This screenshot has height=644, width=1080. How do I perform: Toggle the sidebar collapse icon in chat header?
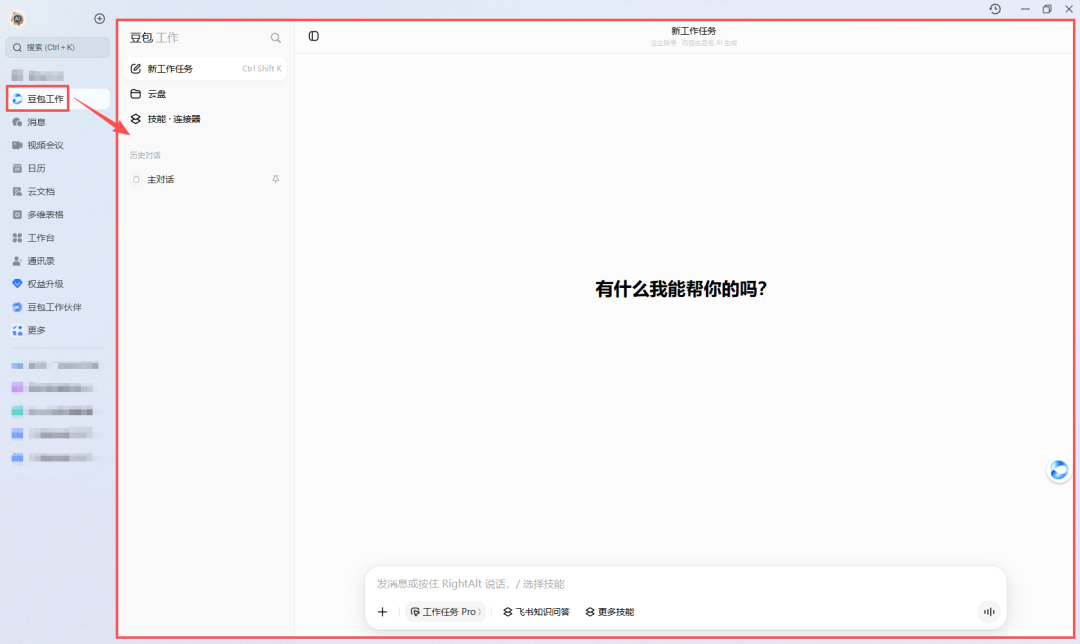[x=313, y=36]
